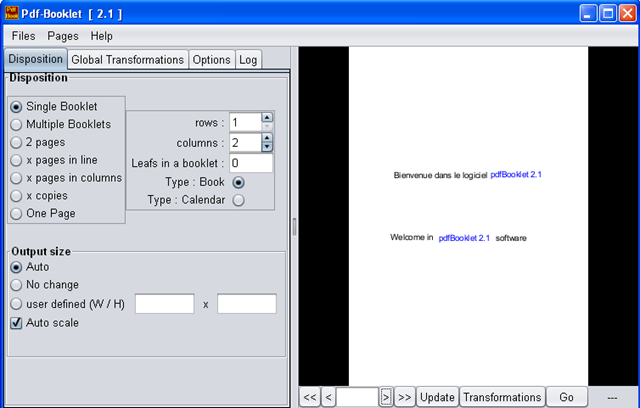Decrease rows with the down spinner arrow
640x408 pixels.
click(x=267, y=126)
